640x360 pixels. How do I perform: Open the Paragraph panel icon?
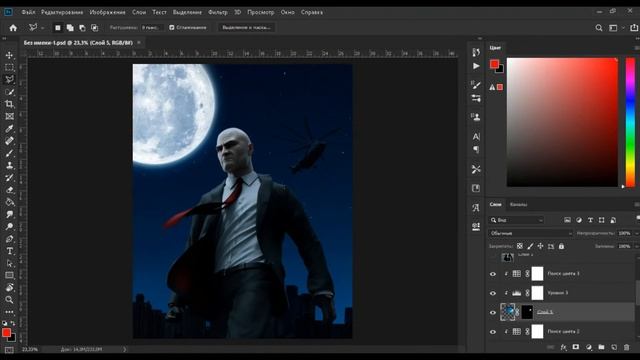click(x=476, y=150)
